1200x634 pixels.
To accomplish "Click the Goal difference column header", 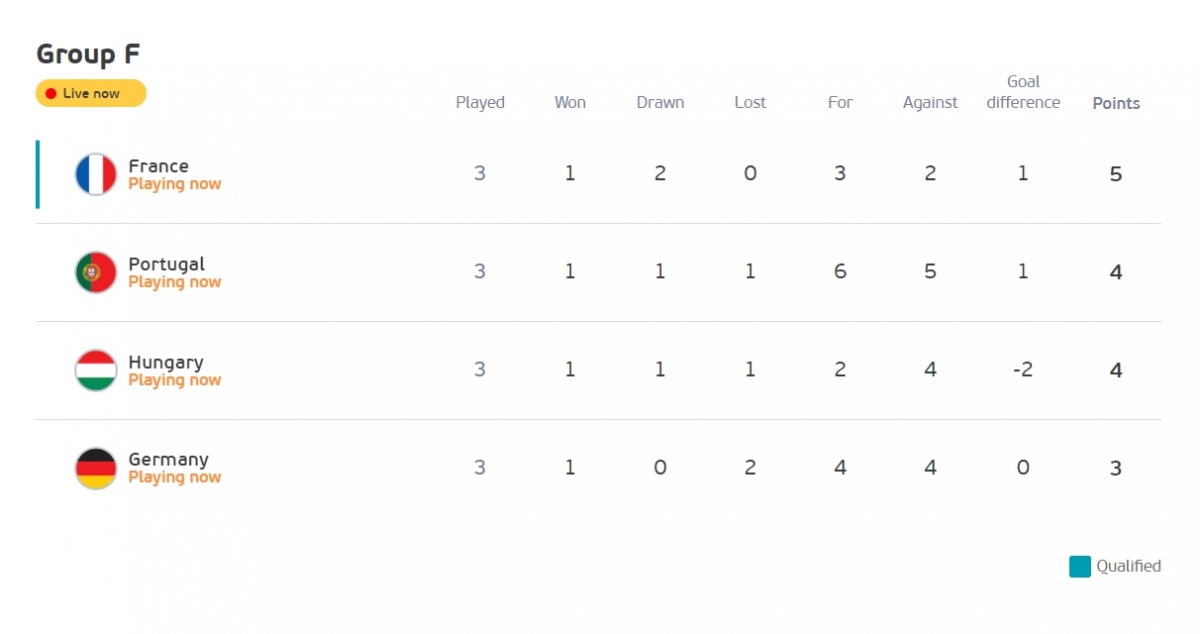I will click(x=1023, y=92).
